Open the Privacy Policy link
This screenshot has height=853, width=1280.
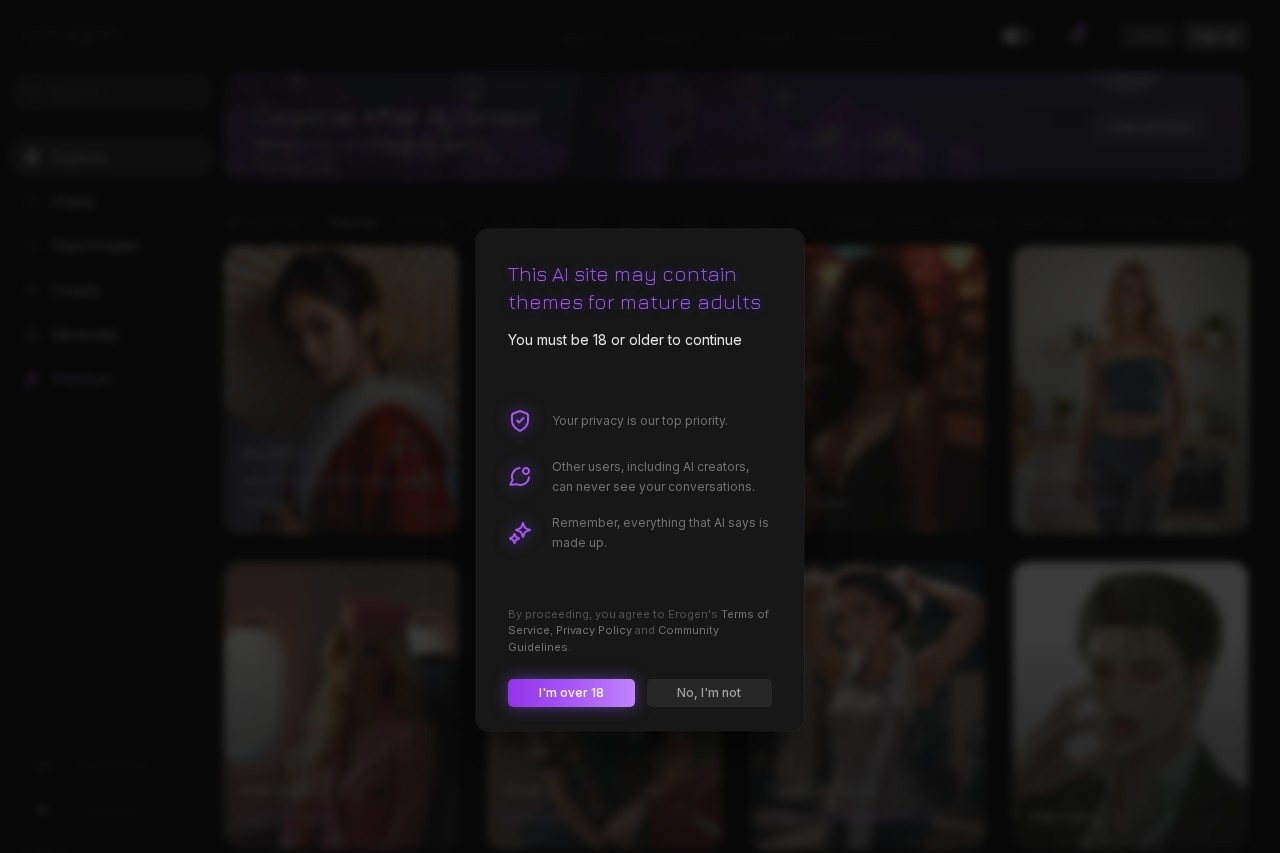point(594,630)
